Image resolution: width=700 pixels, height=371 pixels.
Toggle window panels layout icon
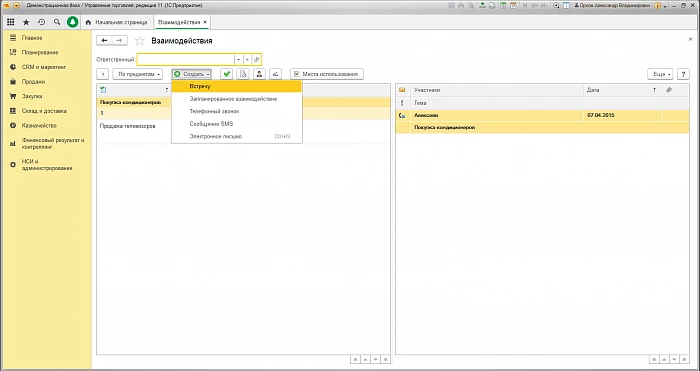click(x=566, y=6)
